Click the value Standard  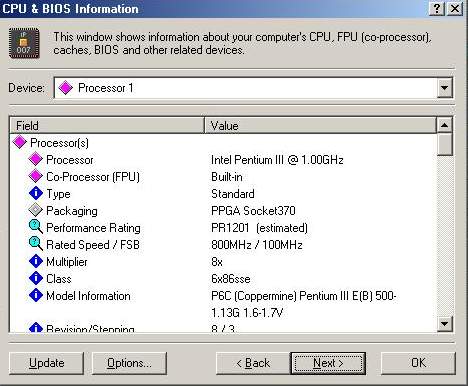[233, 194]
